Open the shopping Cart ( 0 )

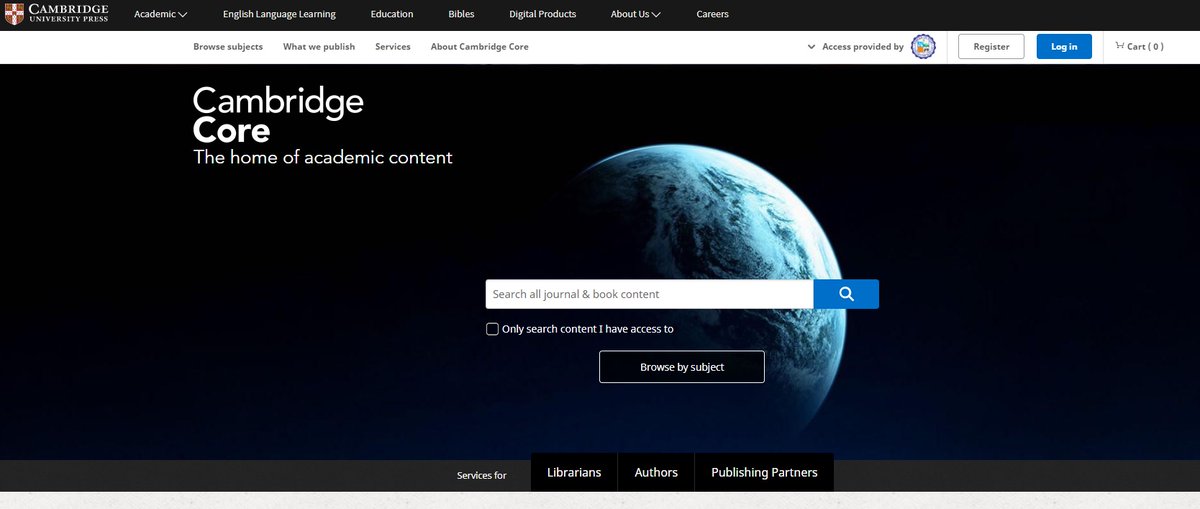point(1139,47)
